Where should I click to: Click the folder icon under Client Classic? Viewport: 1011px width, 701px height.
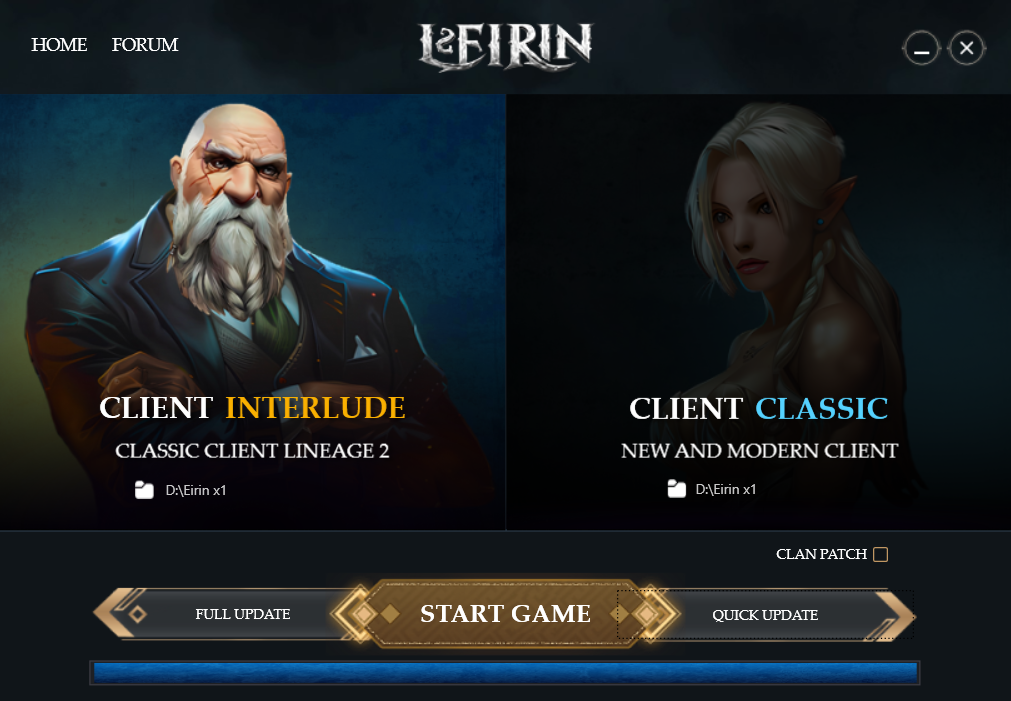click(676, 489)
